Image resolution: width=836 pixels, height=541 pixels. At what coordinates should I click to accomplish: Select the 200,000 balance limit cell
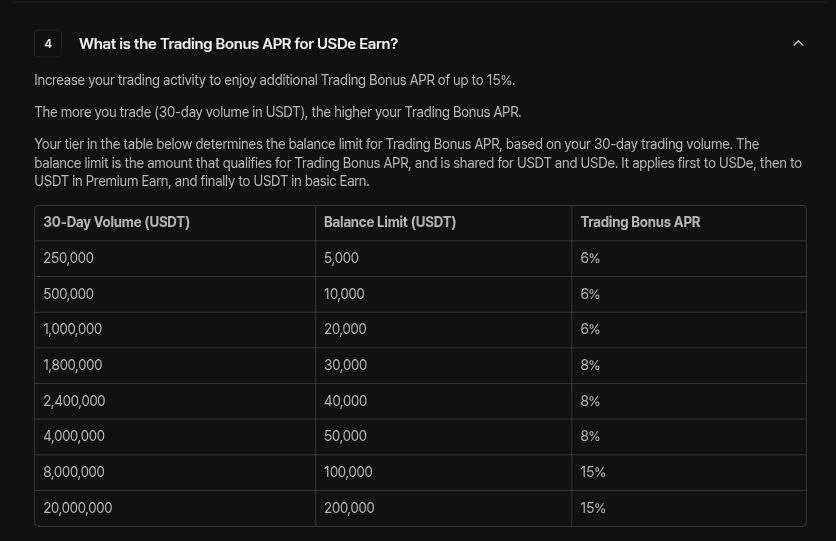349,508
